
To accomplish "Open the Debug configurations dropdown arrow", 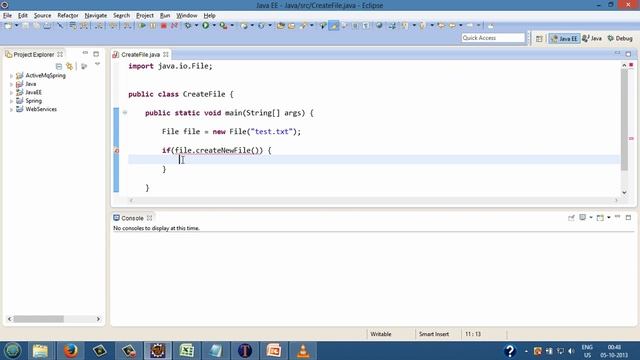I will (x=196, y=25).
